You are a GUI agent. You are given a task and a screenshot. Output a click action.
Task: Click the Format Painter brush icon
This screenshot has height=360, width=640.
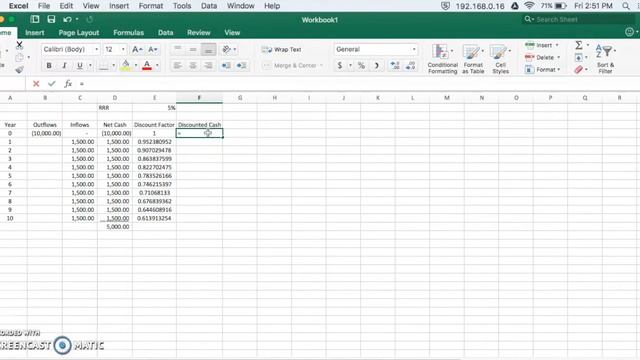(x=19, y=70)
